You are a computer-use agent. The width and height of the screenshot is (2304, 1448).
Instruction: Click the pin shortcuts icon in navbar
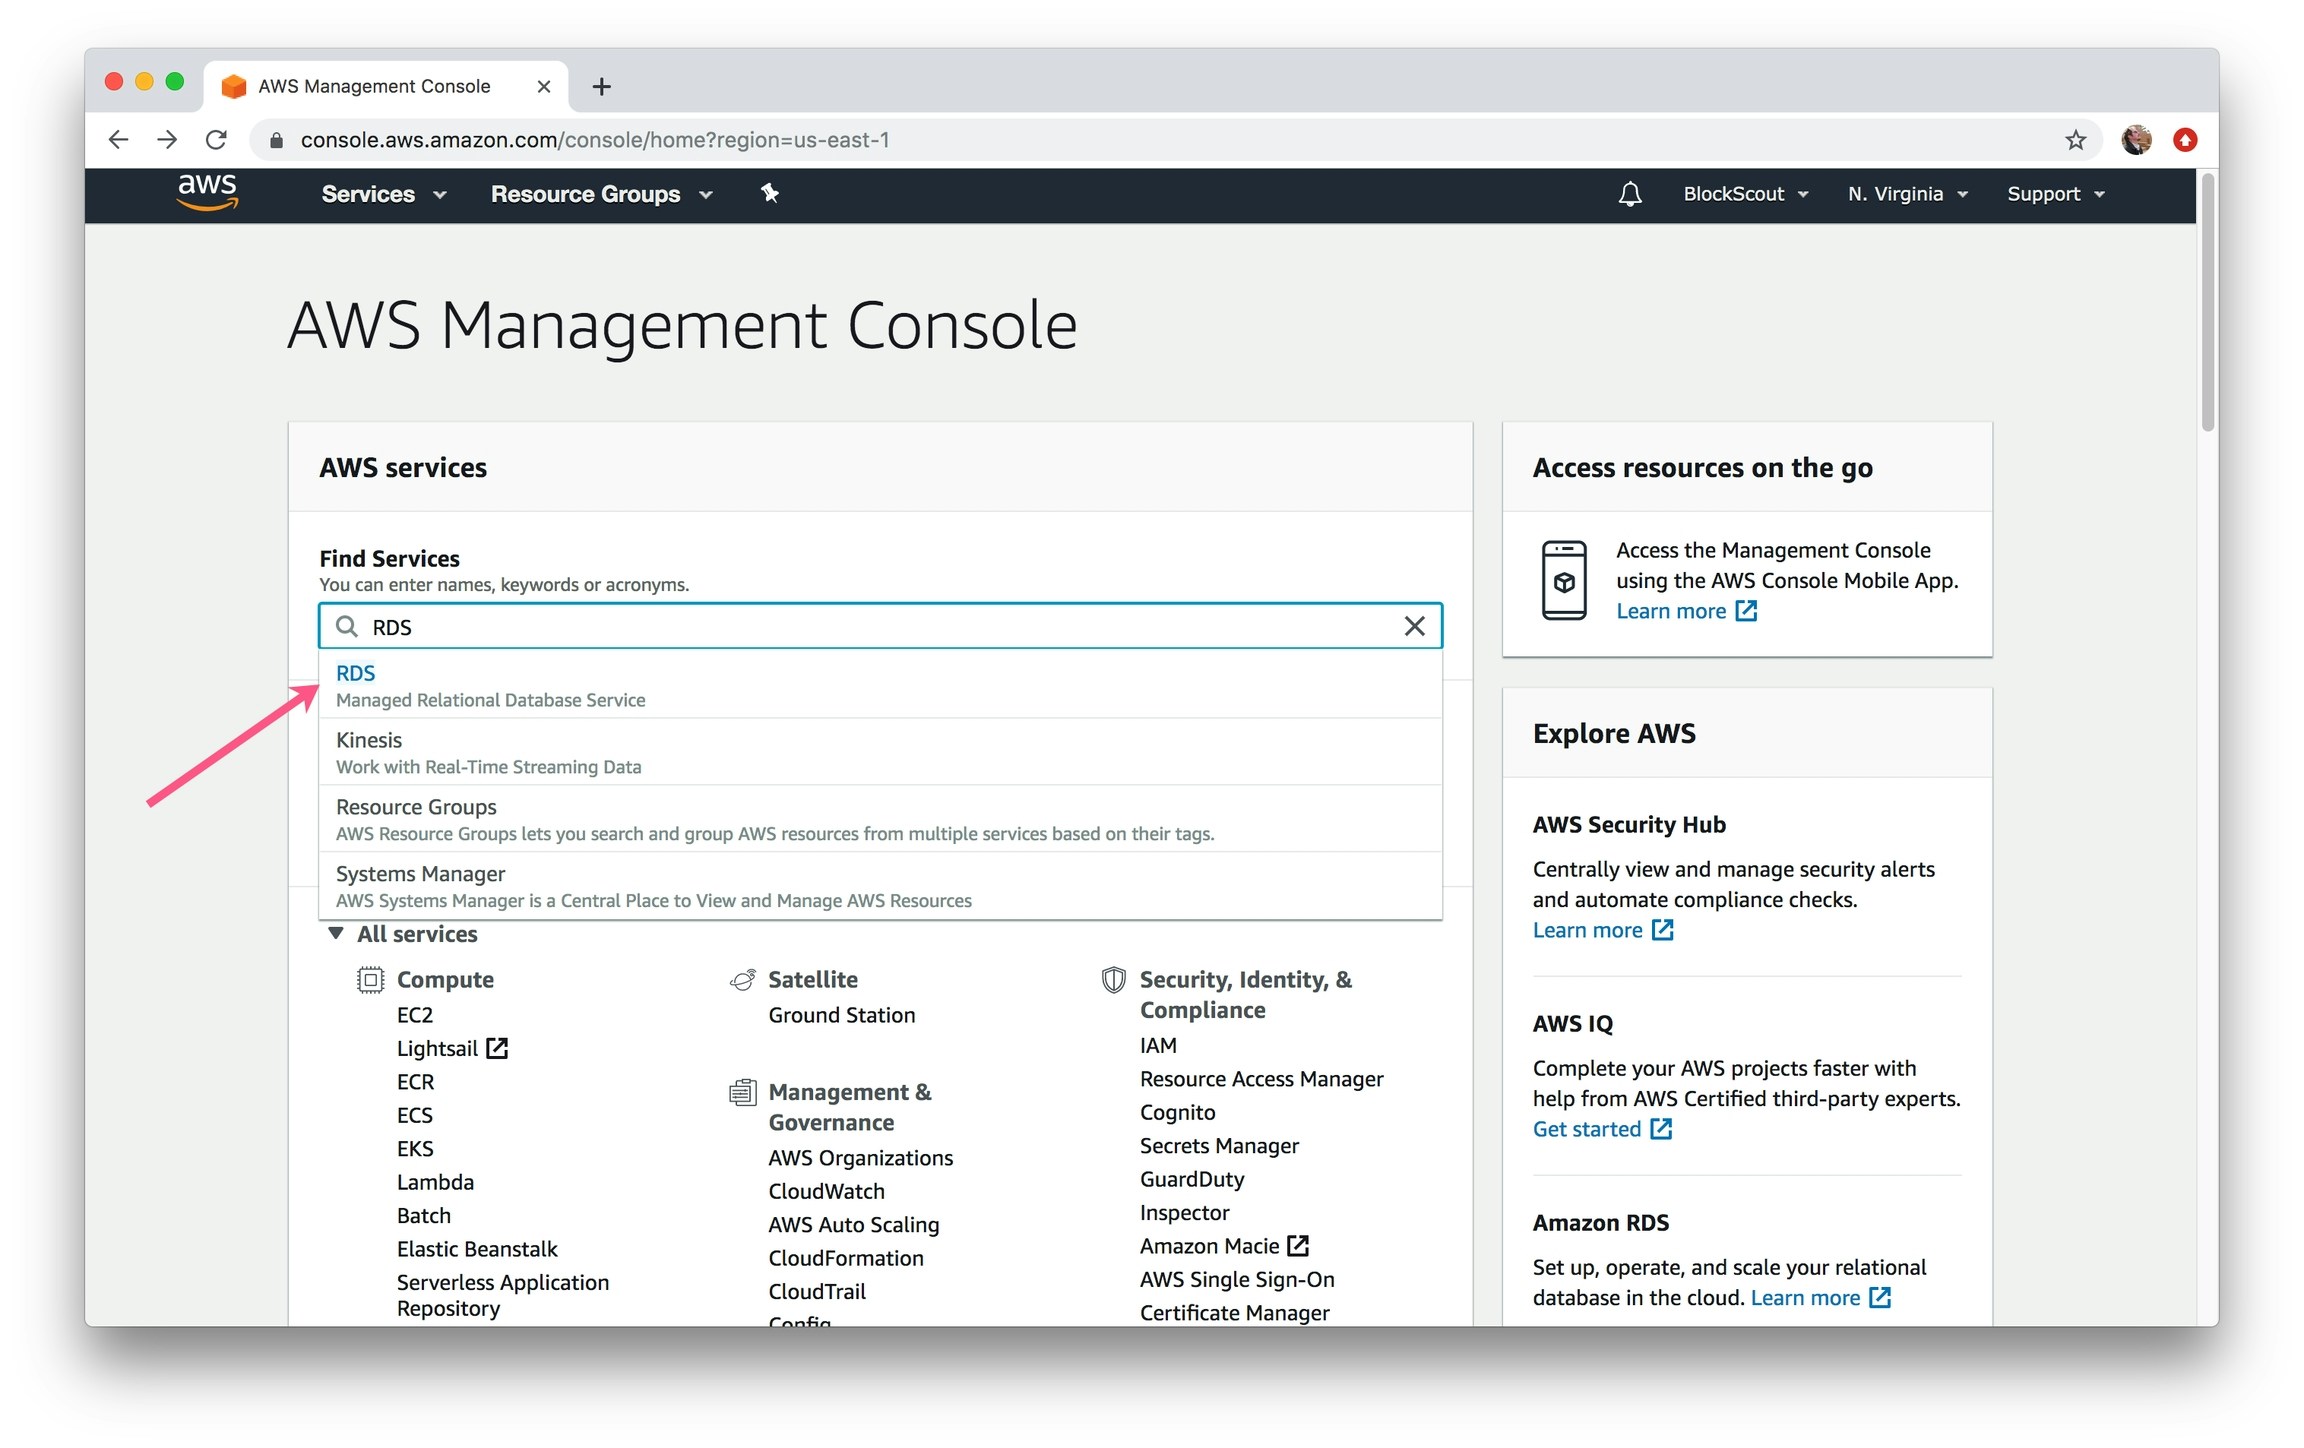tap(769, 193)
